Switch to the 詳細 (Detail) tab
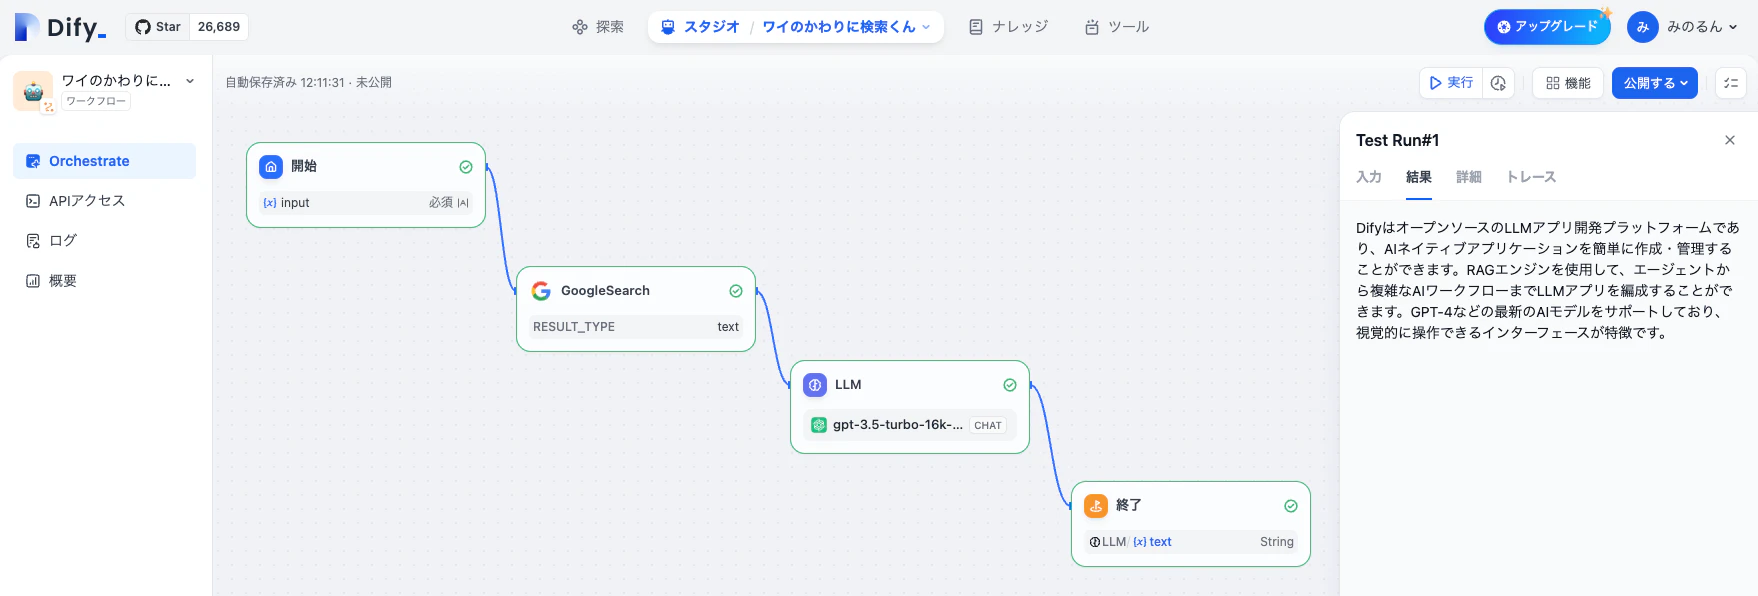 click(1469, 177)
